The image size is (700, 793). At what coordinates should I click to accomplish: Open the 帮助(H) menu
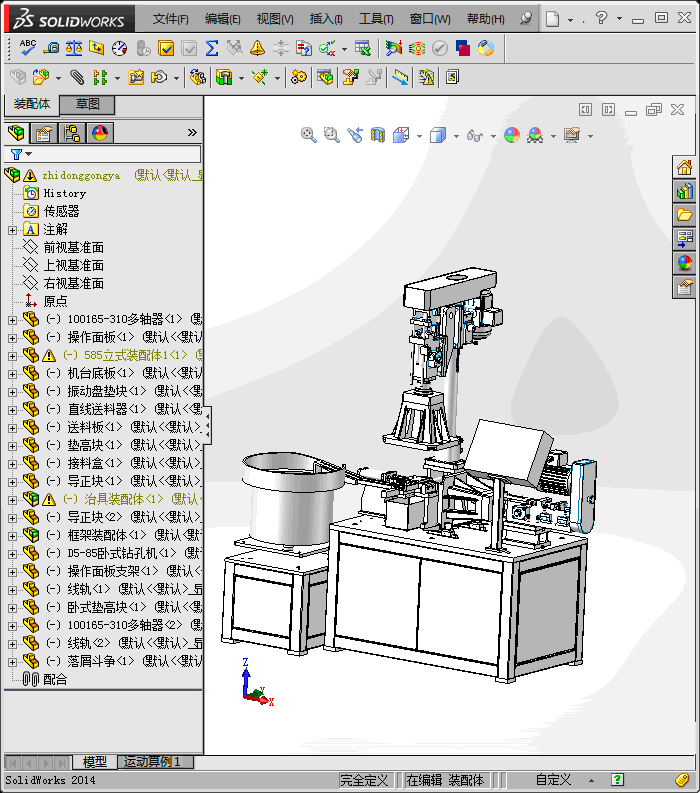[x=486, y=19]
